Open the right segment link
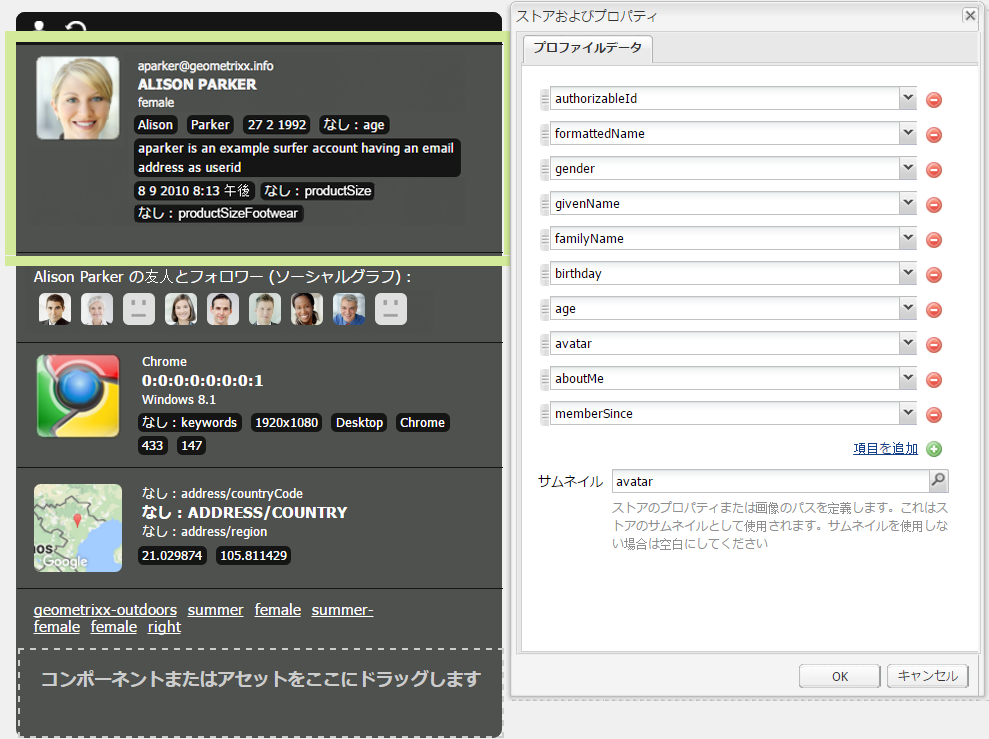The width and height of the screenshot is (989, 739). pos(164,627)
